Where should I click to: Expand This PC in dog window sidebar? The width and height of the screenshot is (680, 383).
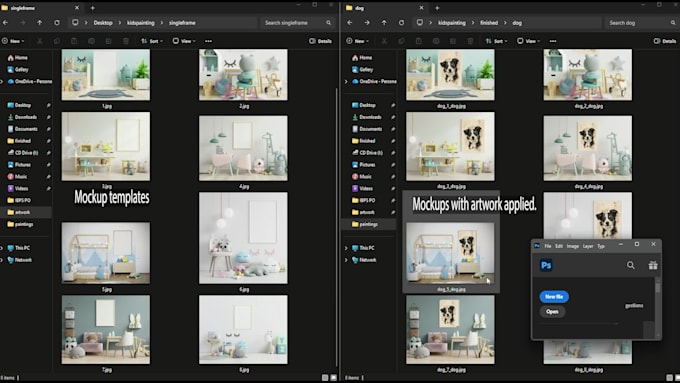click(x=346, y=248)
